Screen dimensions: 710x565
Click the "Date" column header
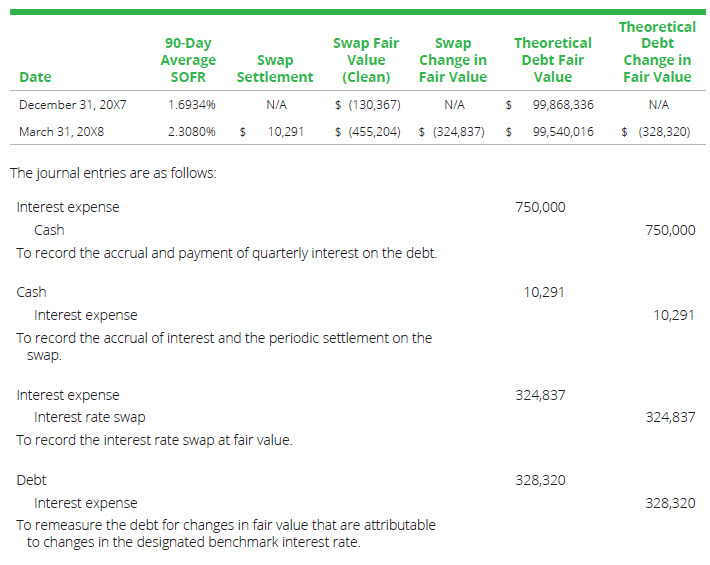click(x=34, y=77)
